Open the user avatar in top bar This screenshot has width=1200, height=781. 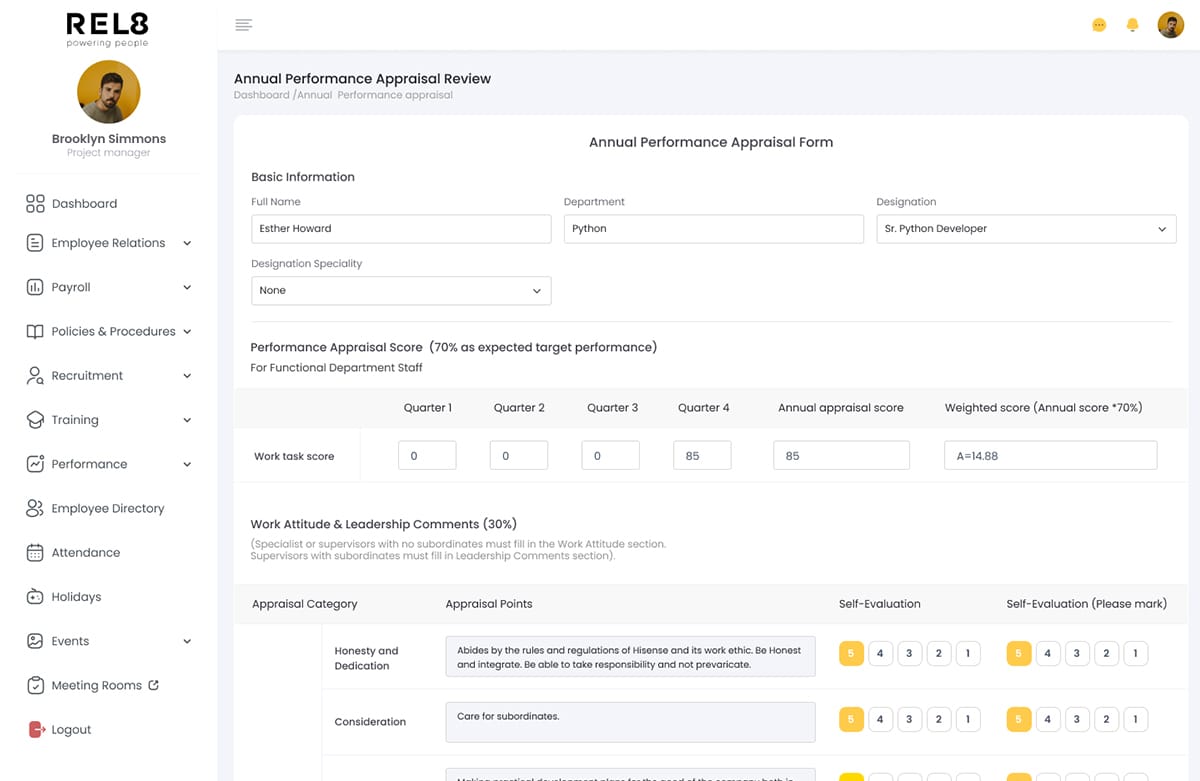click(1170, 25)
